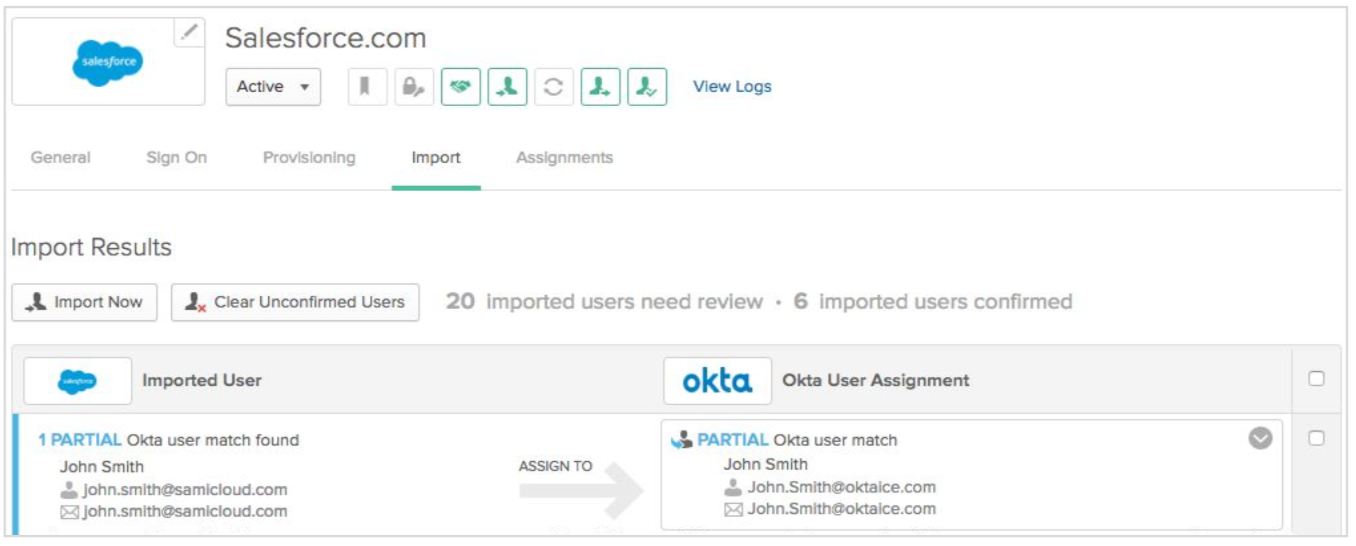Click the user with right-arrow icon
Image resolution: width=1356 pixels, height=546 pixels.
(600, 87)
